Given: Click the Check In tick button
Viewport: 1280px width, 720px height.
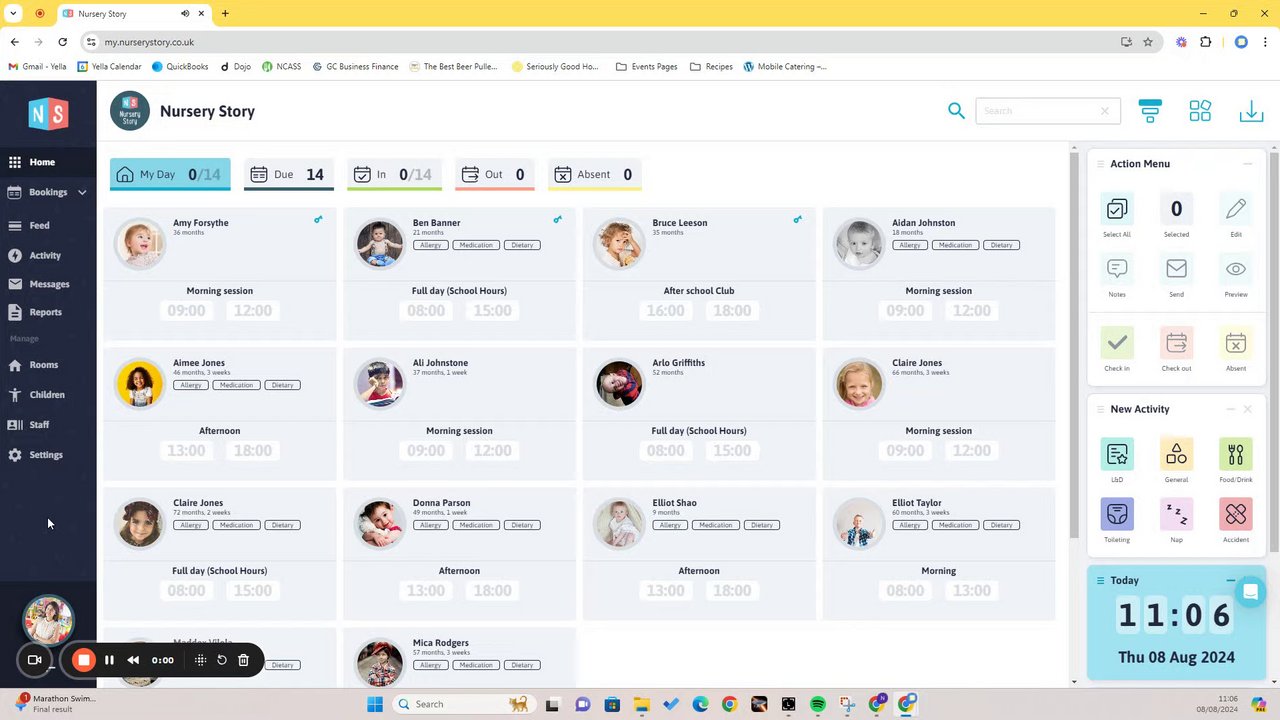Looking at the screenshot, I should pyautogui.click(x=1117, y=343).
